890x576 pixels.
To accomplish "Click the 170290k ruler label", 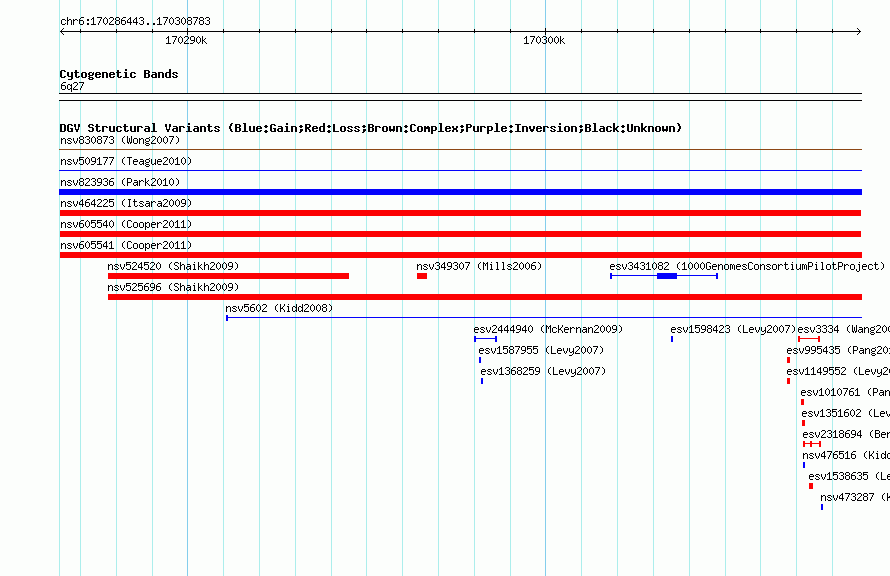I will [186, 40].
